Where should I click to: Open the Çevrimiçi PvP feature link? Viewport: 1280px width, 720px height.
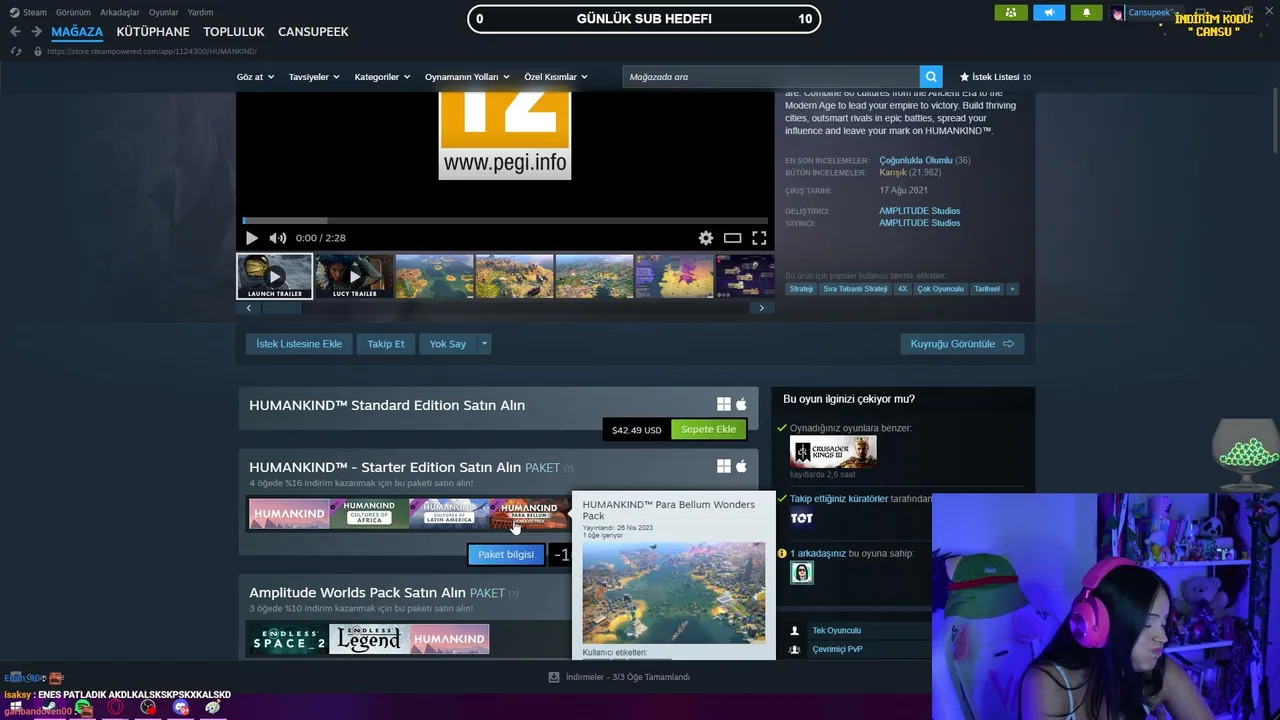(x=837, y=649)
